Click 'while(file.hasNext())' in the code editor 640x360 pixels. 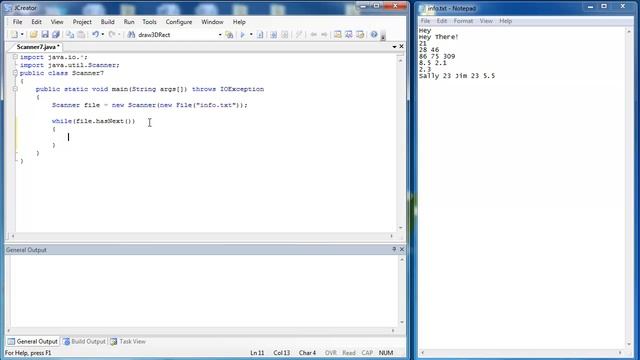pyautogui.click(x=93, y=121)
